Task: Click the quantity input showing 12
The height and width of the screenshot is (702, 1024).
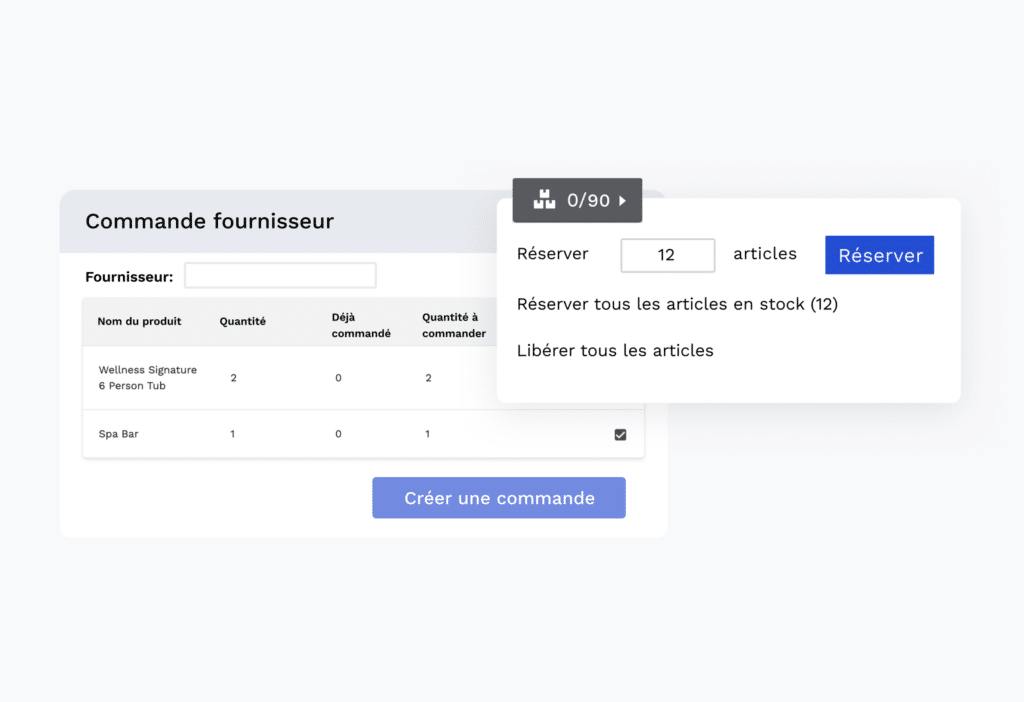Action: point(667,255)
